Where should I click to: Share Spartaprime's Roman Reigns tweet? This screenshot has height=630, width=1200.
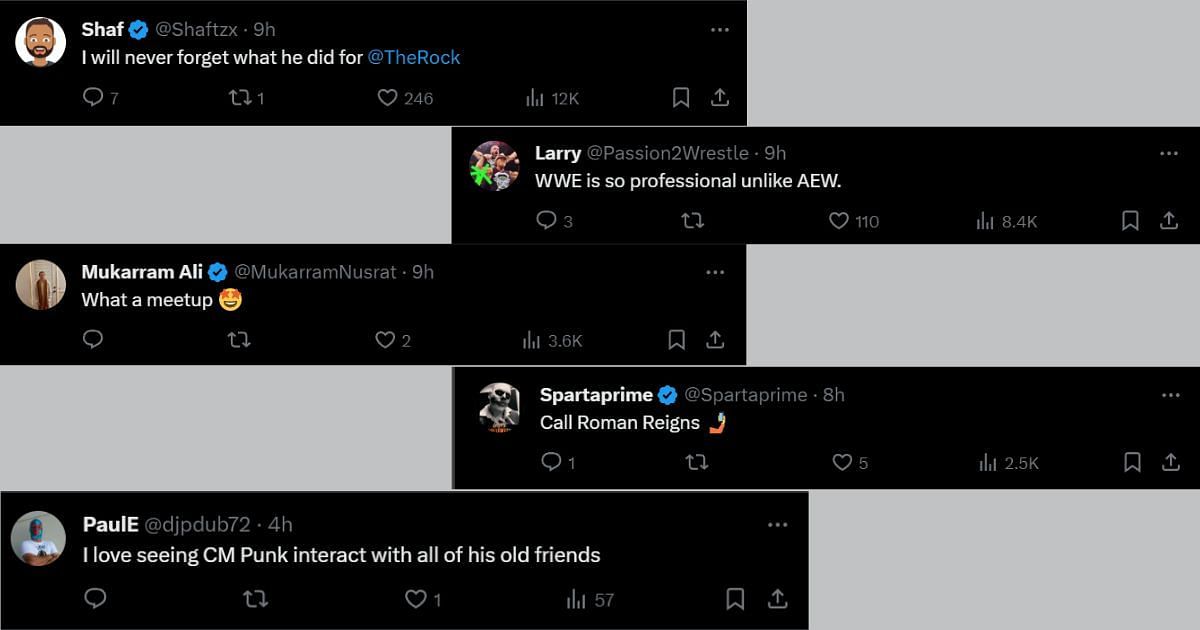[1171, 462]
